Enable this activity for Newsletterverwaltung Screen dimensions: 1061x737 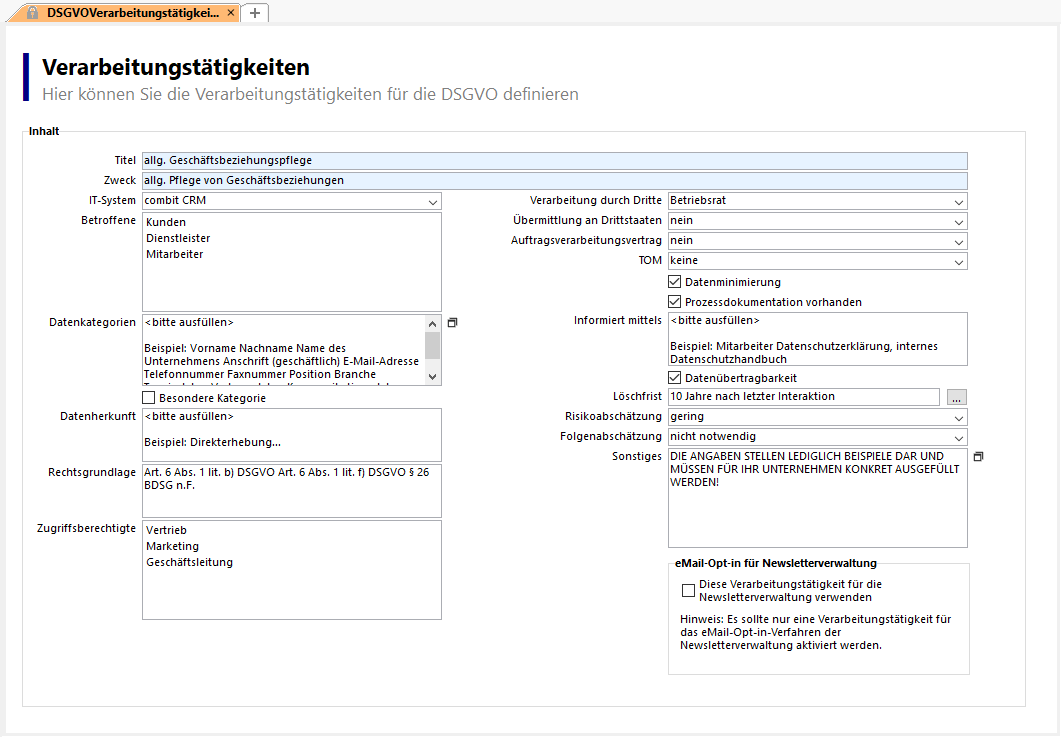[688, 590]
